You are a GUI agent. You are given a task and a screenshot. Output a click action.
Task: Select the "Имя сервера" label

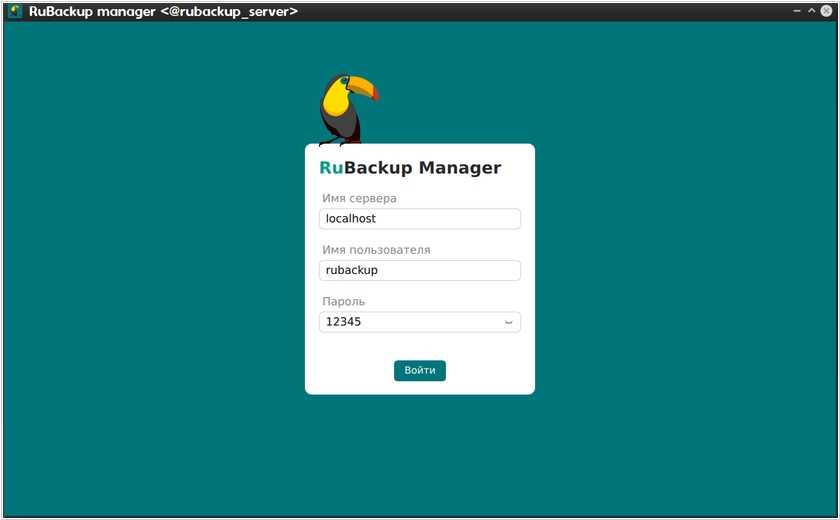359,198
